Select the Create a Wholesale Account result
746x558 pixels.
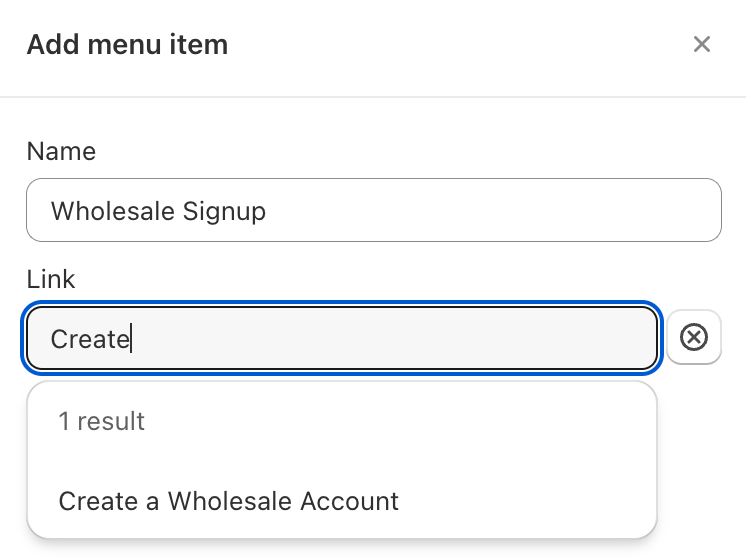pos(229,501)
